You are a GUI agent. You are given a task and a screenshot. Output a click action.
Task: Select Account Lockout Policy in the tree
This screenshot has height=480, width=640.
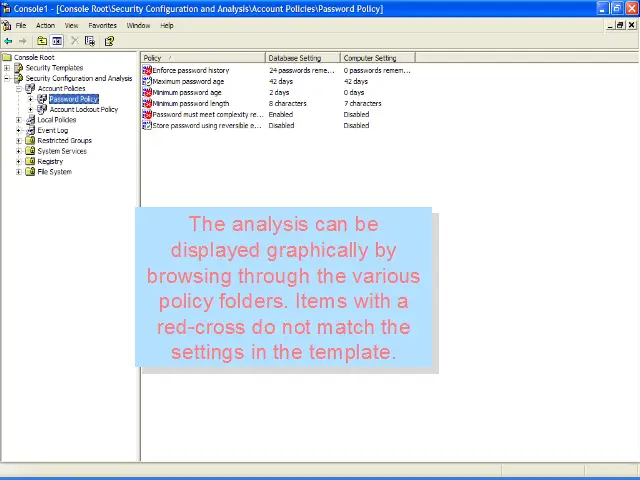(83, 110)
